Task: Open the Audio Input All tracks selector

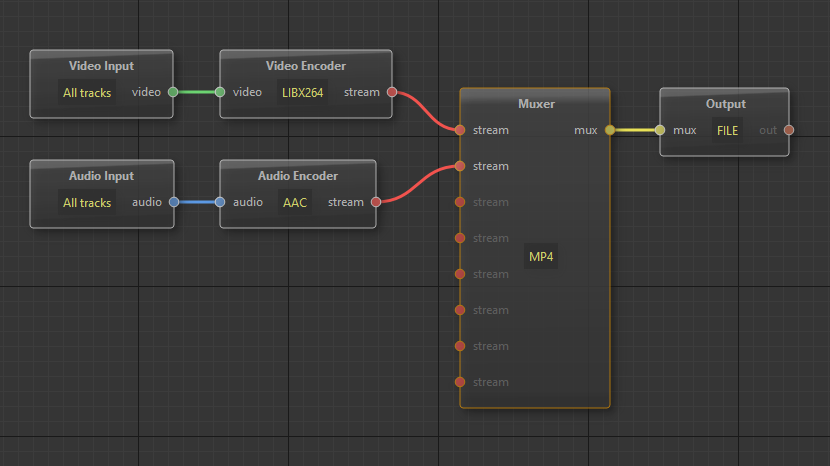Action: pyautogui.click(x=87, y=202)
